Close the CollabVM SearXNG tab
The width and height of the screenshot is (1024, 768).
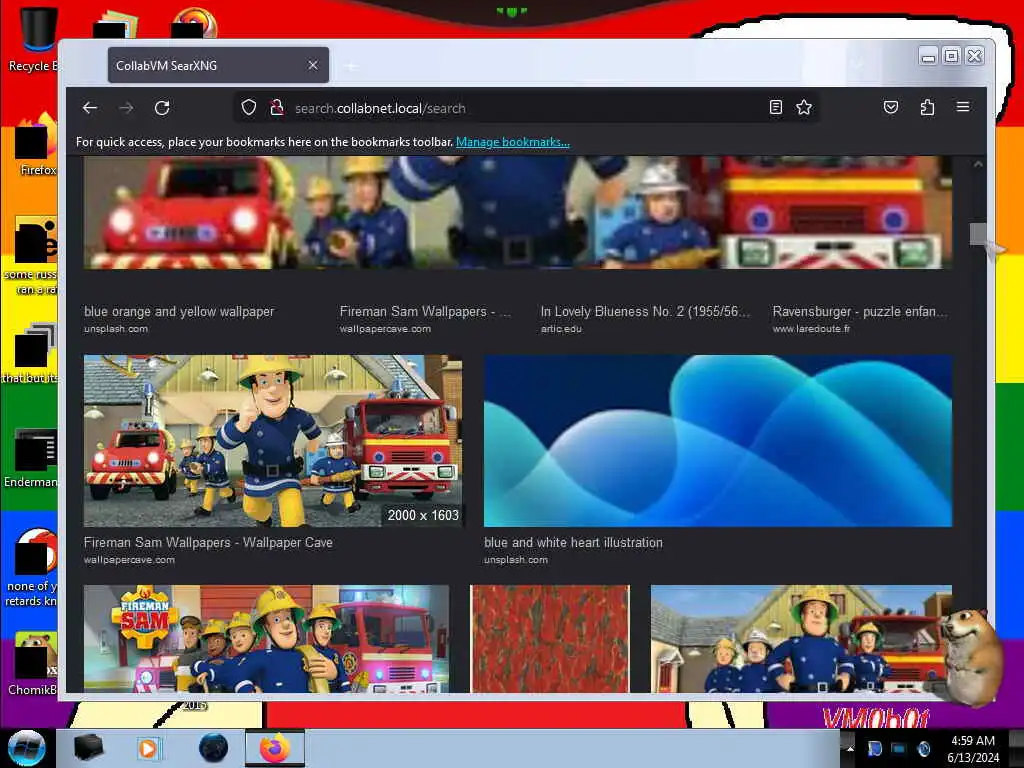pos(313,65)
